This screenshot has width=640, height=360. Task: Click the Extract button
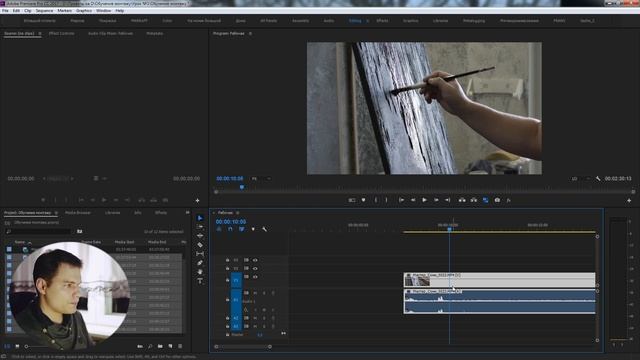click(x=473, y=200)
